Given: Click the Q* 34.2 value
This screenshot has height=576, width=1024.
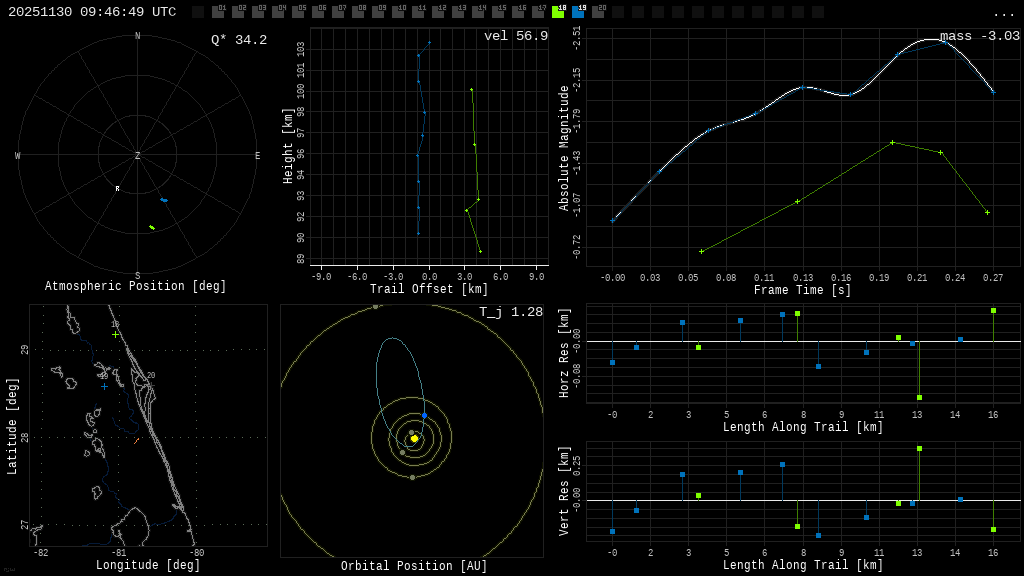Looking at the screenshot, I should coord(239,40).
